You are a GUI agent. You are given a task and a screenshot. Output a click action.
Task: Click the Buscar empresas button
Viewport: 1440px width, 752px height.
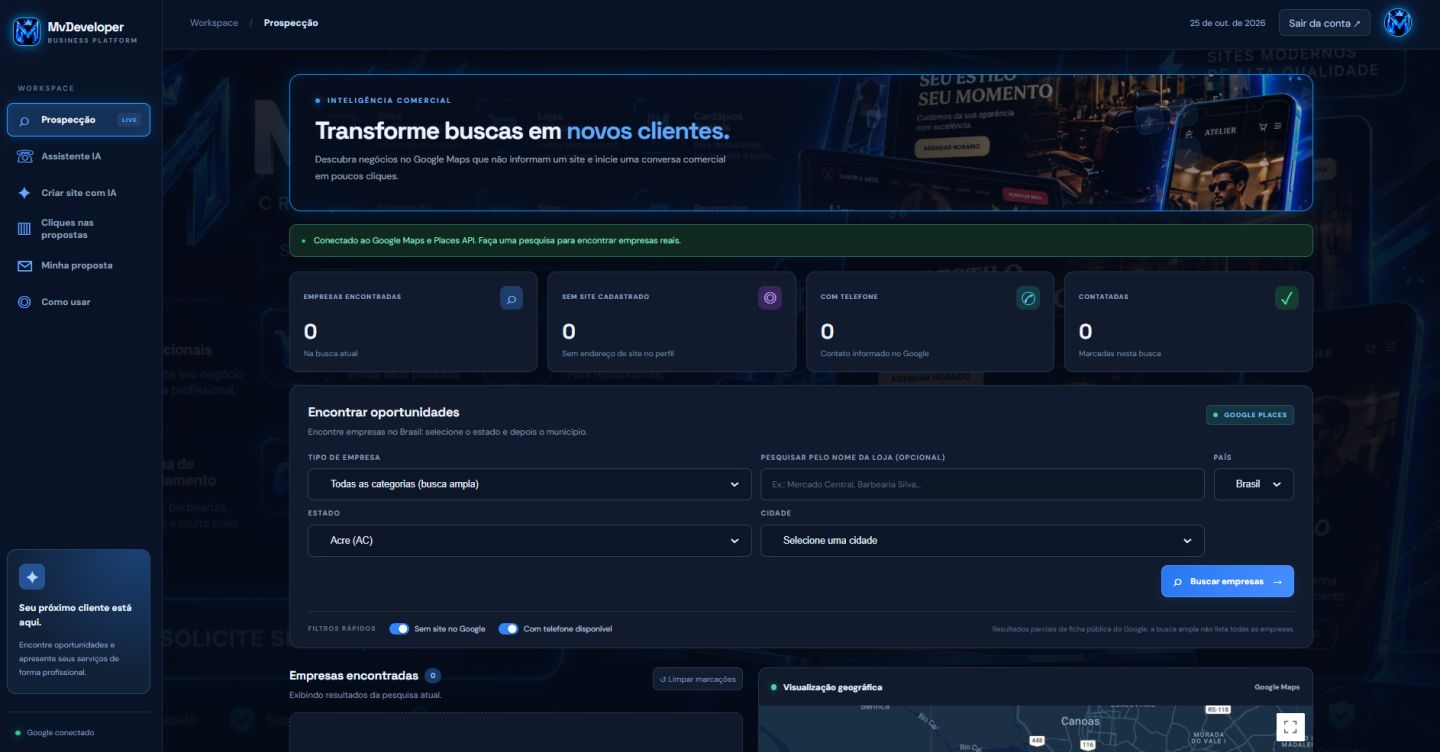(x=1227, y=581)
